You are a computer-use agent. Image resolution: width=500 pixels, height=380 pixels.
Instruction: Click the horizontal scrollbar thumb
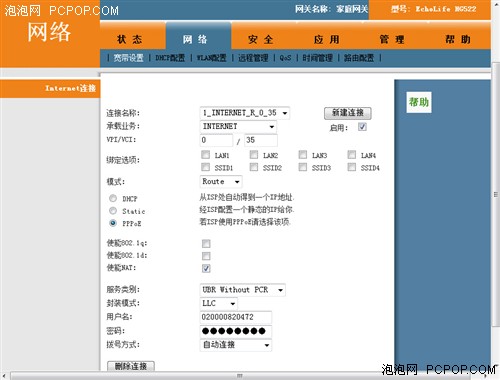(x=240, y=376)
